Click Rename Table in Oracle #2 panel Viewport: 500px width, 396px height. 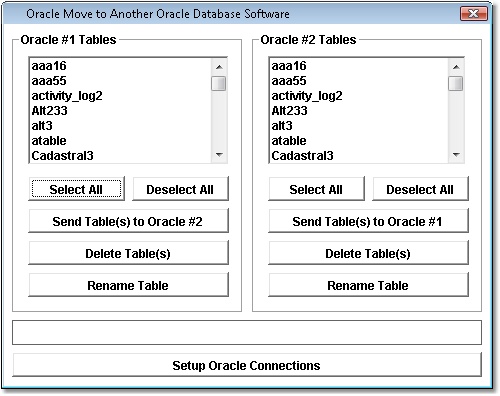point(368,285)
